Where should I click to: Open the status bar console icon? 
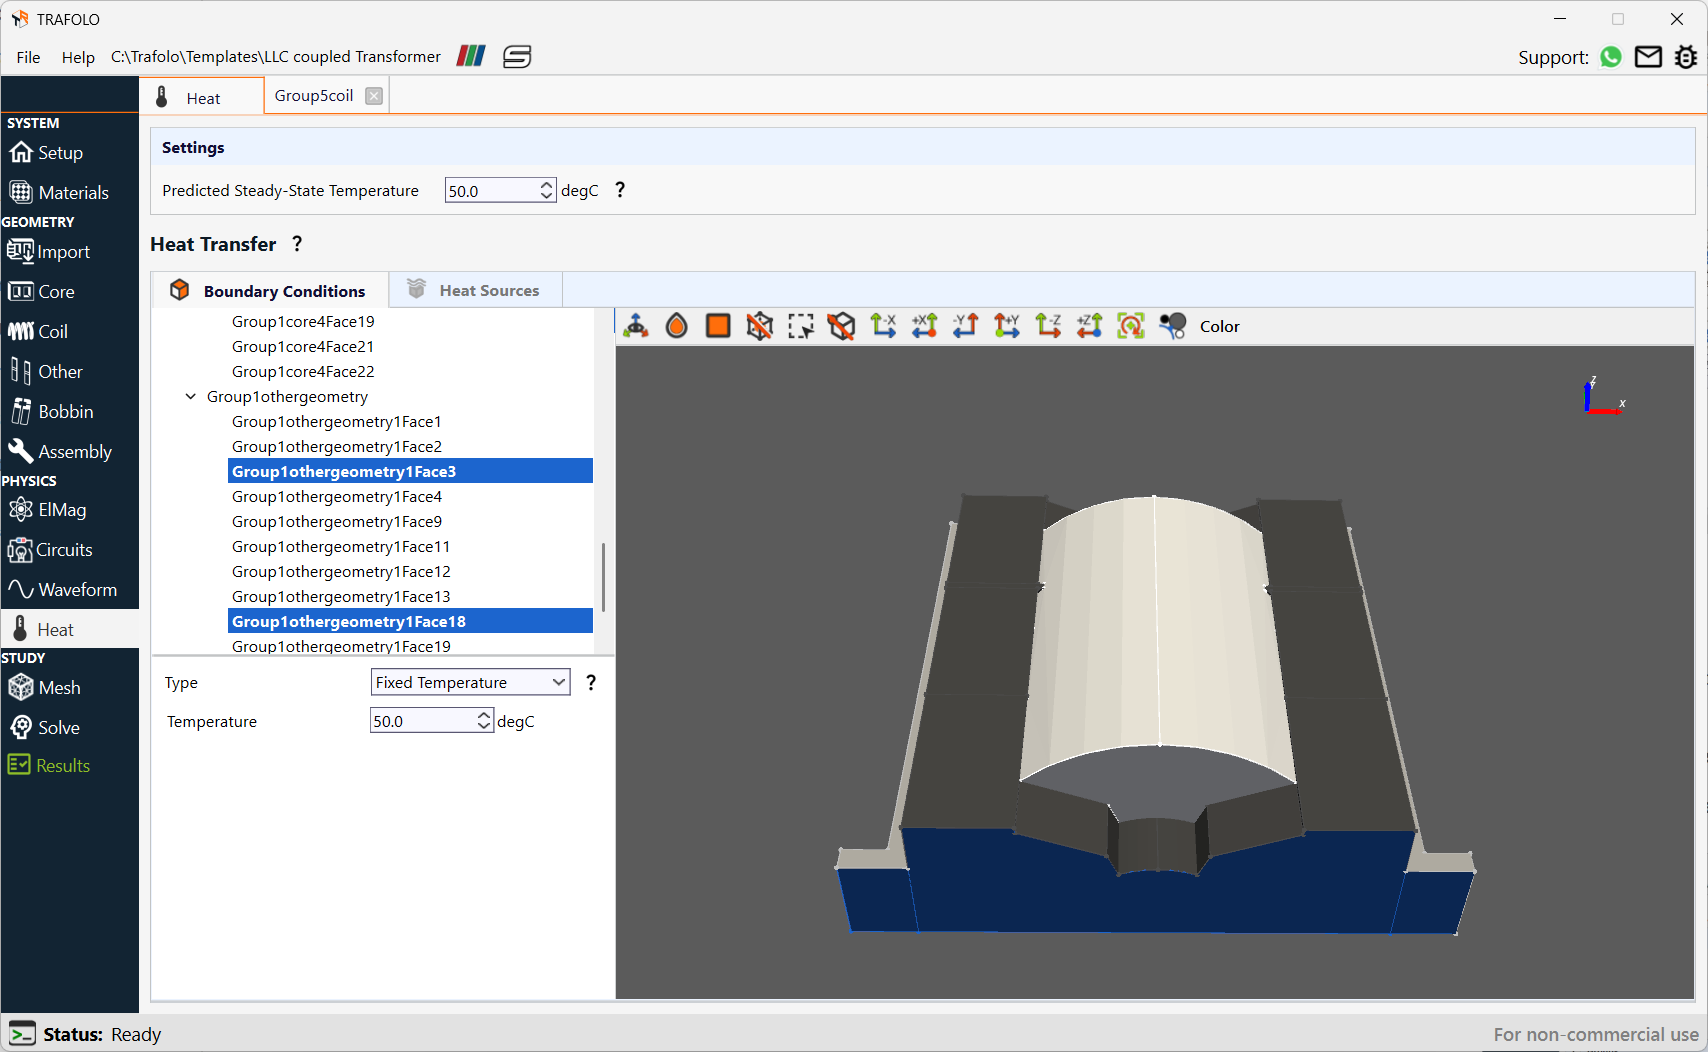pos(22,1033)
